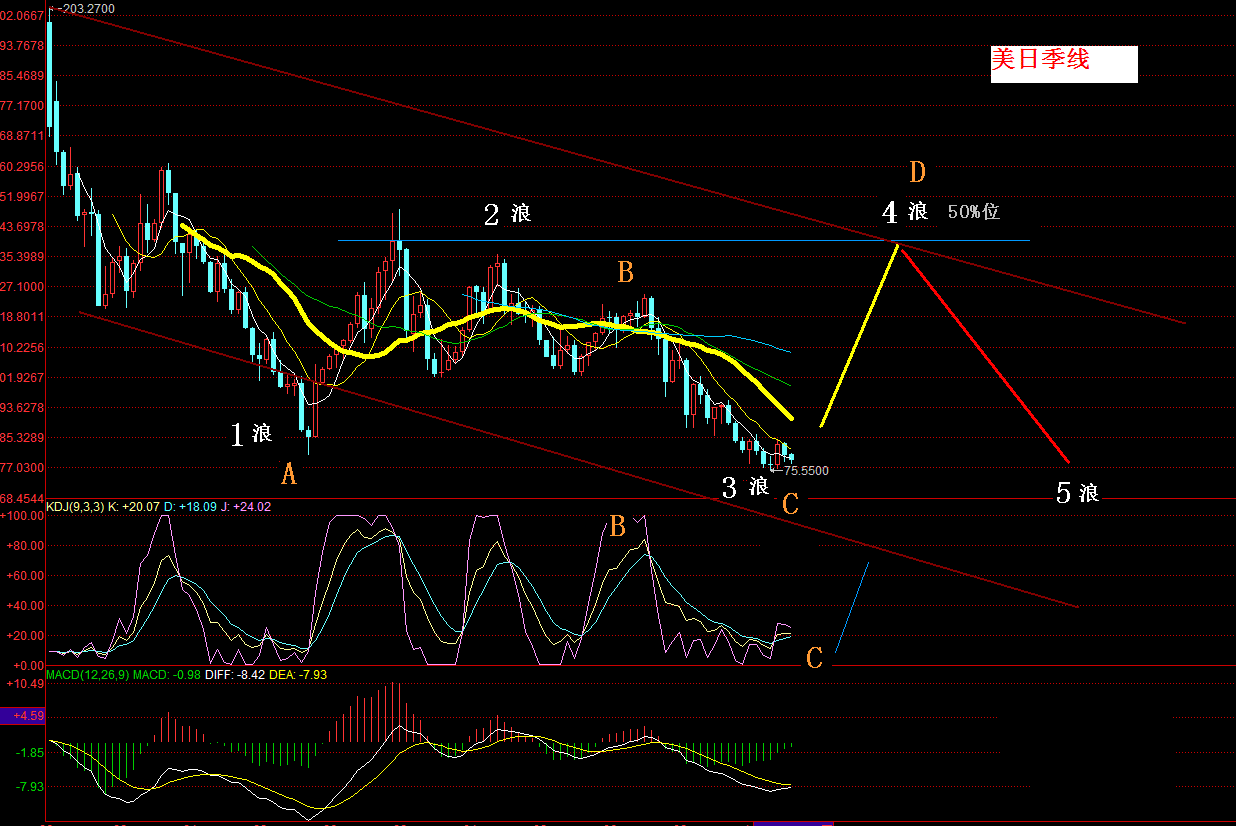The height and width of the screenshot is (826, 1236).
Task: Click the purple +4.59 axis tag
Action: pos(22,716)
